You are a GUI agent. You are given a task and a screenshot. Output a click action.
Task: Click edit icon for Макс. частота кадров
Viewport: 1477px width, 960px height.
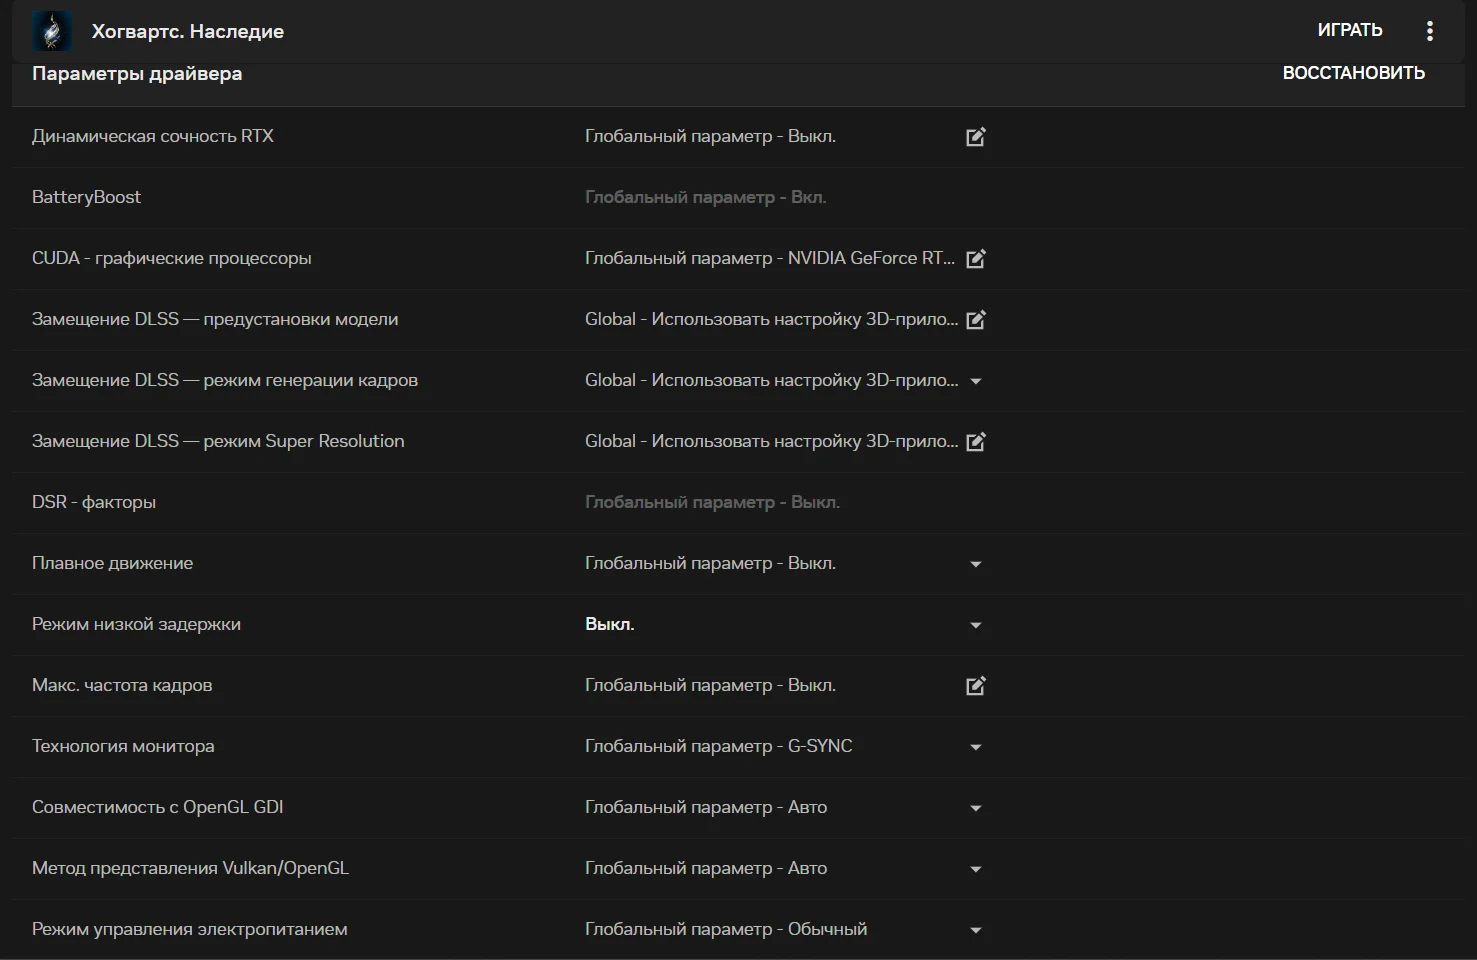(x=975, y=686)
